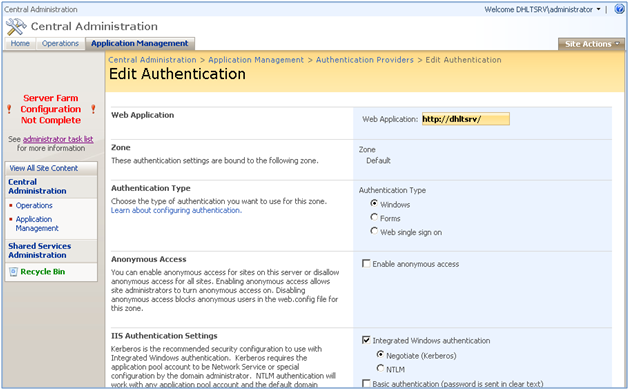Open Operations link in left sidebar
The height and width of the screenshot is (390, 630).
pyautogui.click(x=34, y=206)
